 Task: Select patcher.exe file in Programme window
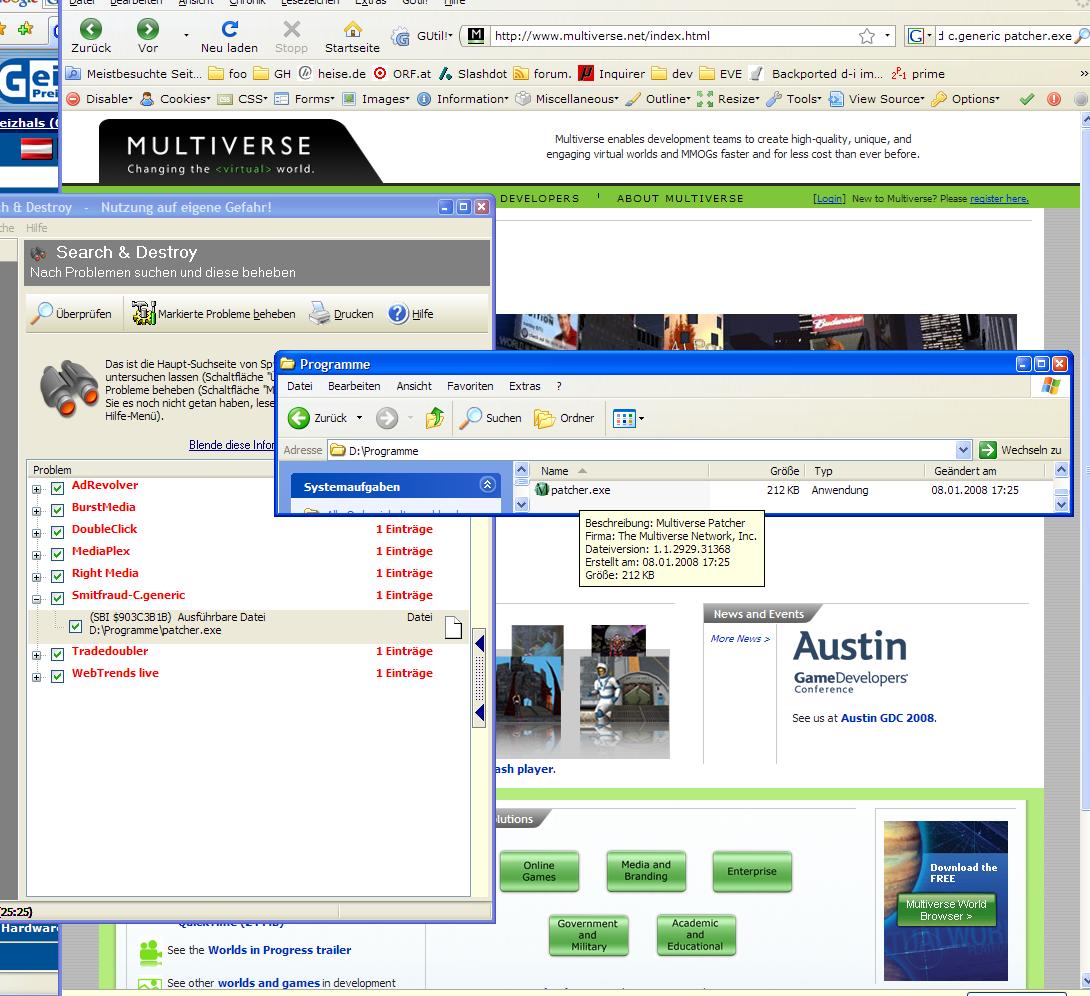[x=580, y=490]
